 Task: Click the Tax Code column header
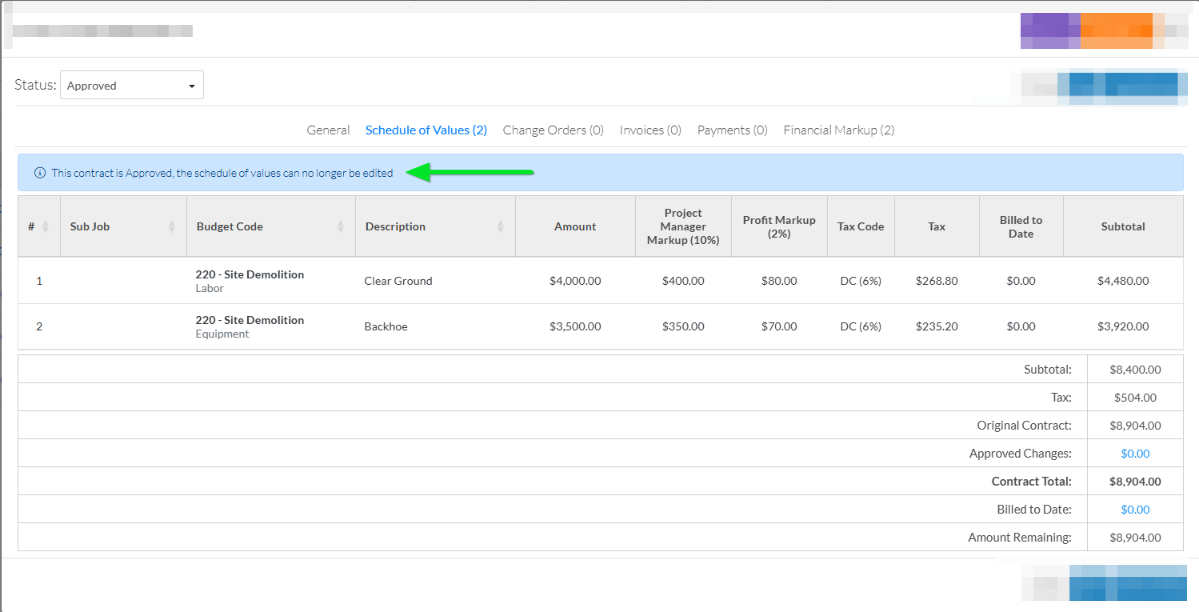click(x=860, y=227)
